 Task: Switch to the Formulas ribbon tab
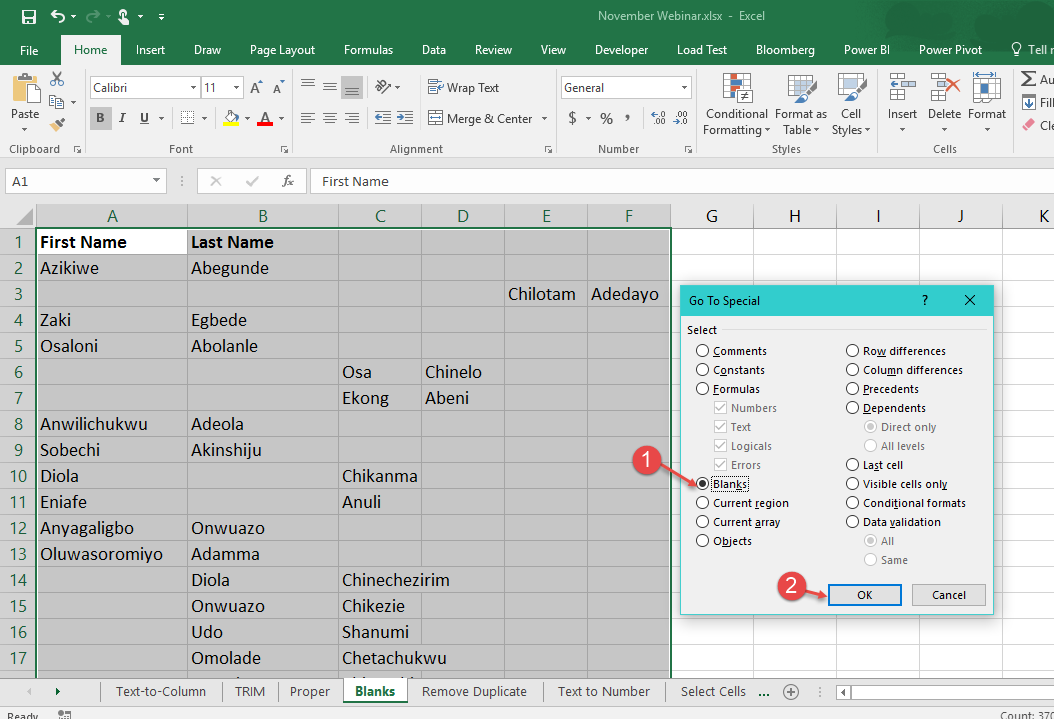point(368,49)
